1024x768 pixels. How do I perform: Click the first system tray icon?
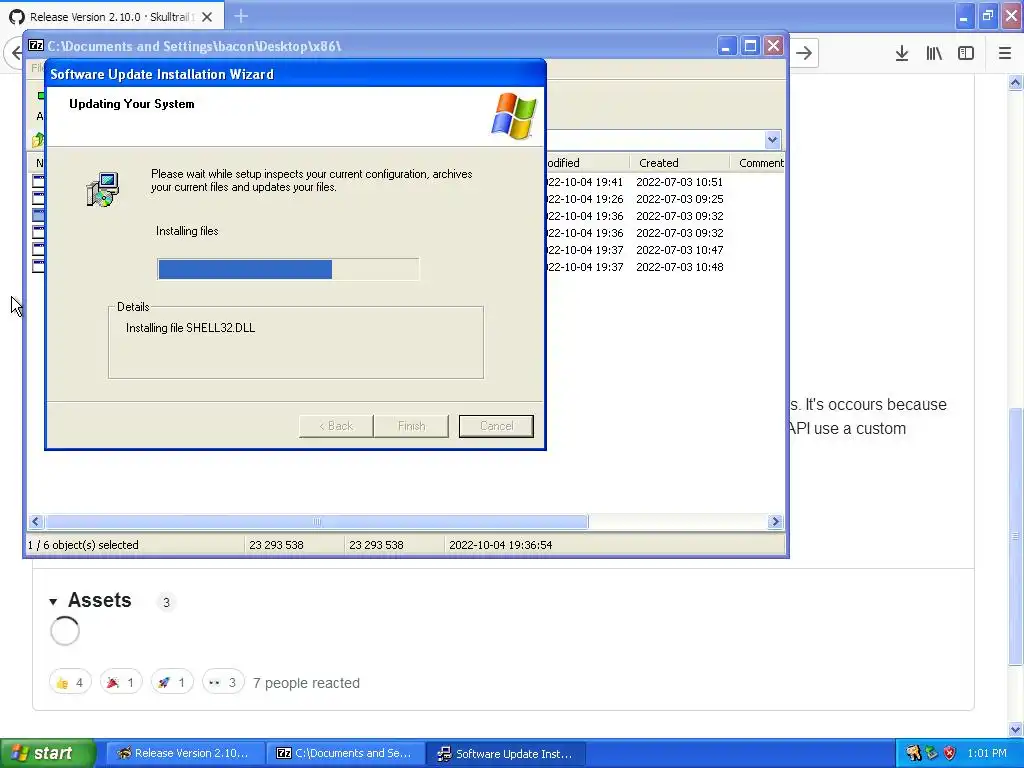913,753
